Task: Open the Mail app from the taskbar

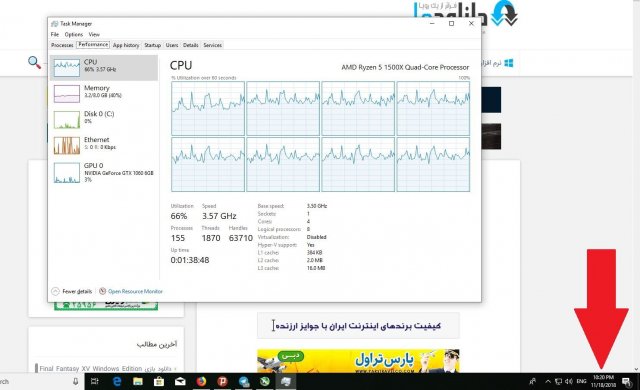Action: (x=180, y=381)
